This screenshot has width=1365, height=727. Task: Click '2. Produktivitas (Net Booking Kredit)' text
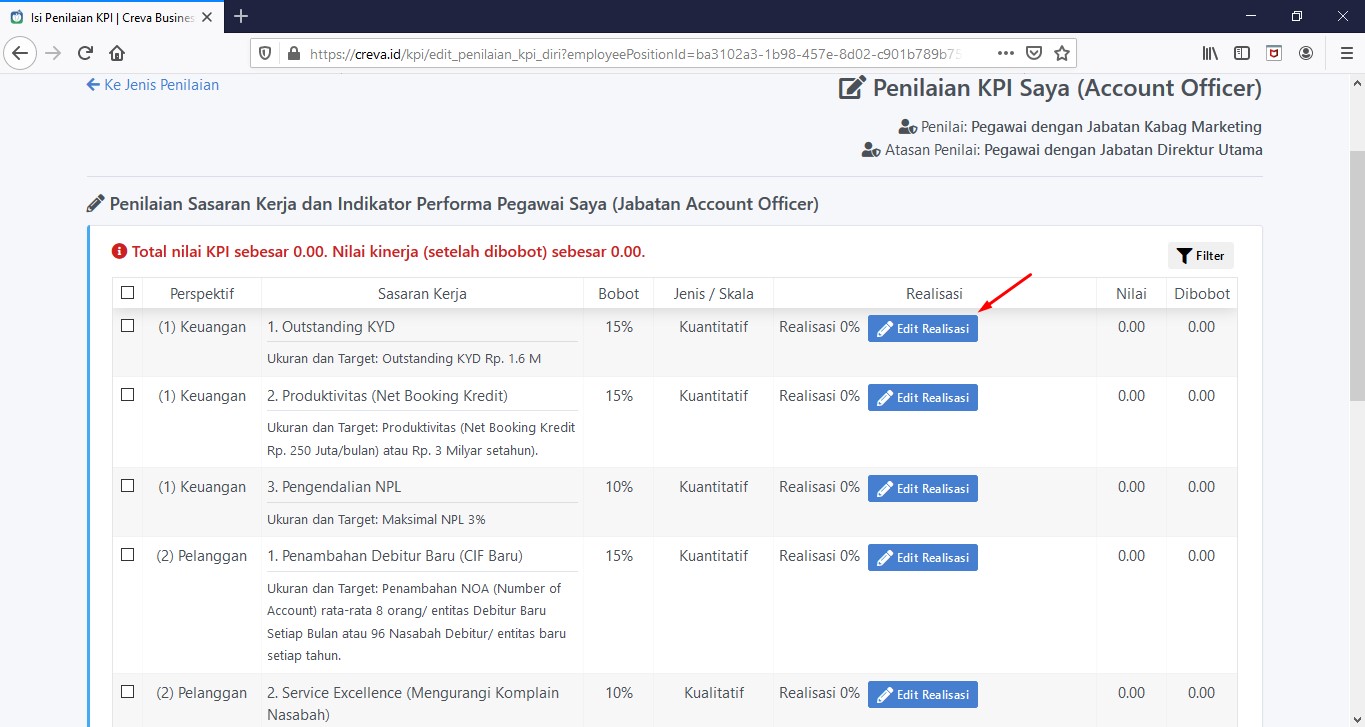[387, 396]
